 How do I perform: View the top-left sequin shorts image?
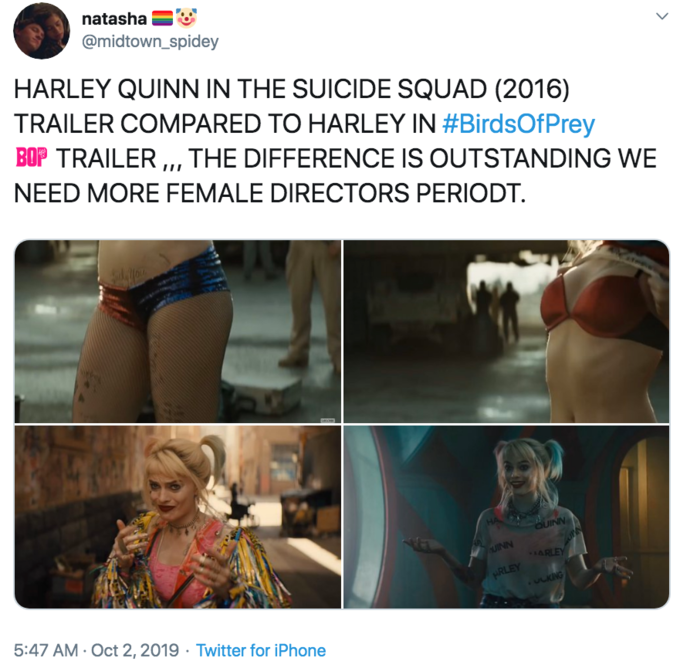pyautogui.click(x=178, y=331)
